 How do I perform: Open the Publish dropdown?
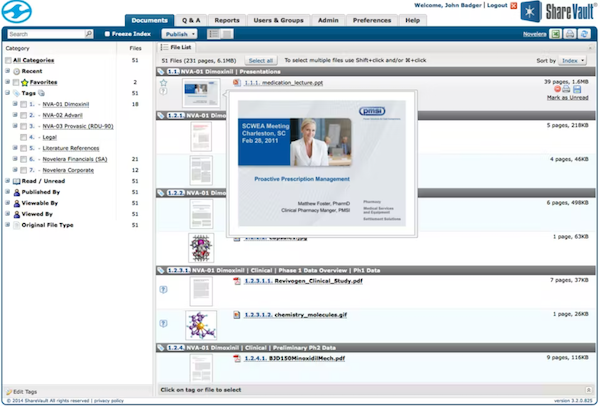[179, 34]
